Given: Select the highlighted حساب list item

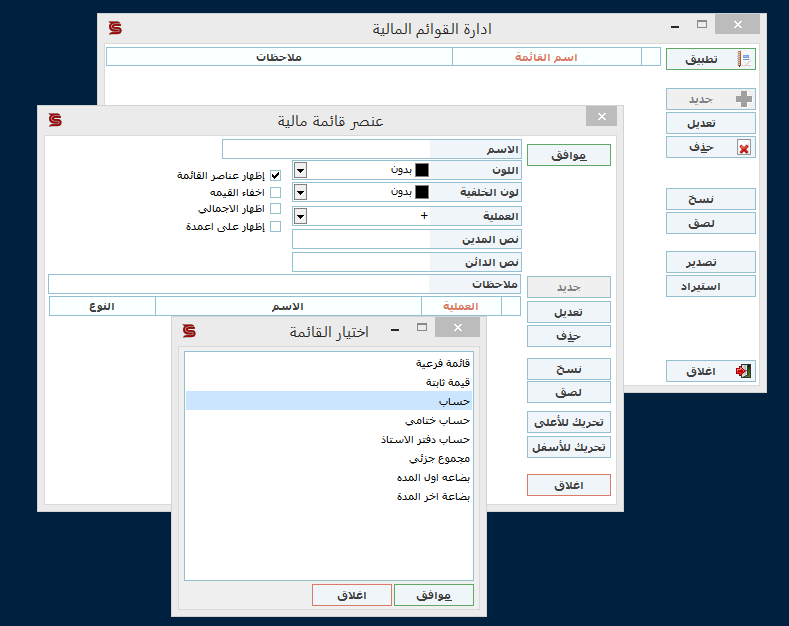Looking at the screenshot, I should (x=329, y=401).
